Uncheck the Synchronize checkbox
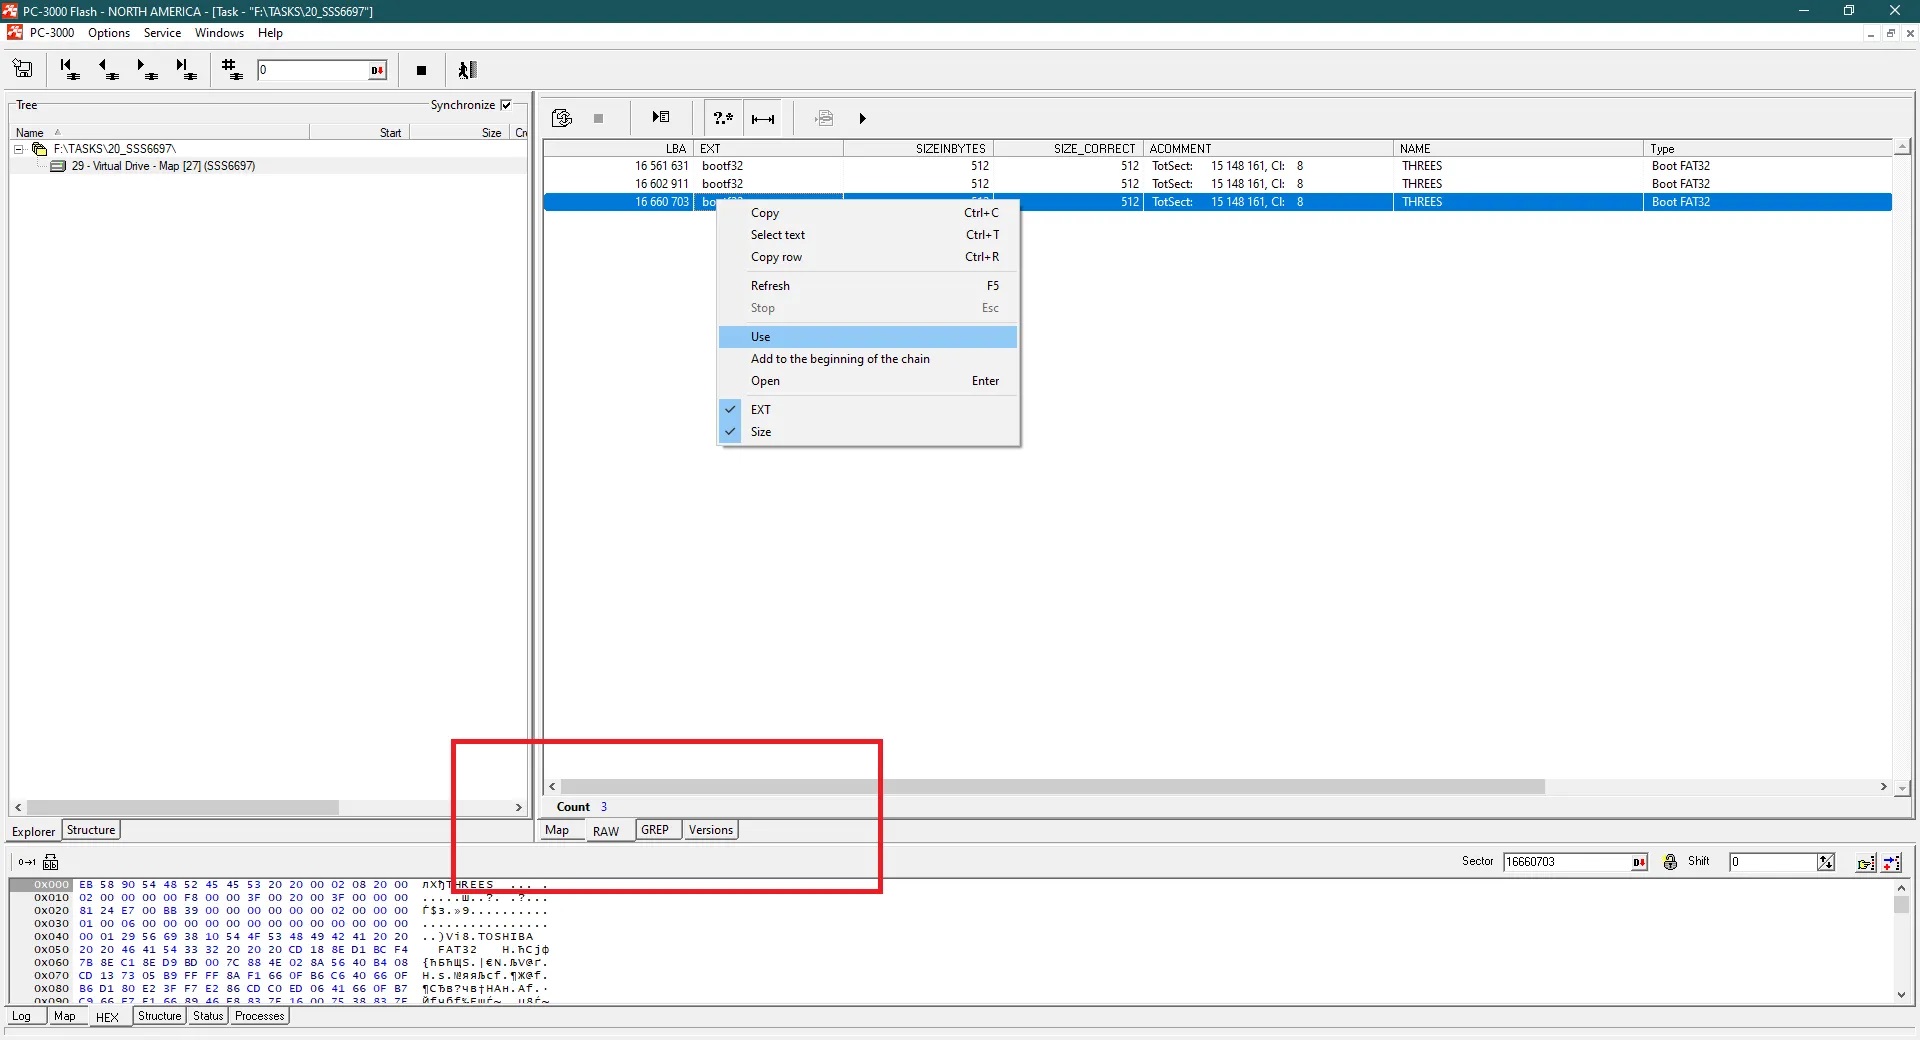 coord(506,105)
